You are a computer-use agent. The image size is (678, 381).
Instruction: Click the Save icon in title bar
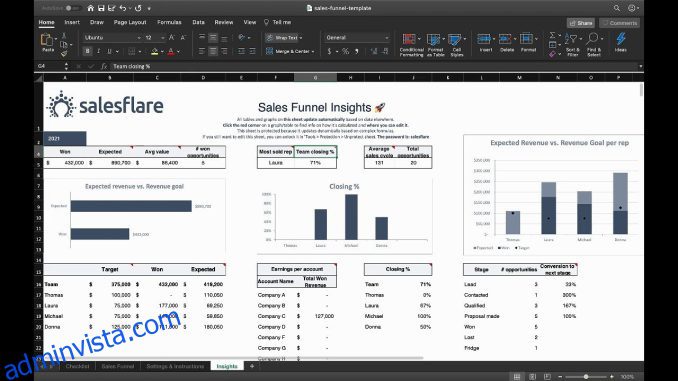click(x=101, y=8)
